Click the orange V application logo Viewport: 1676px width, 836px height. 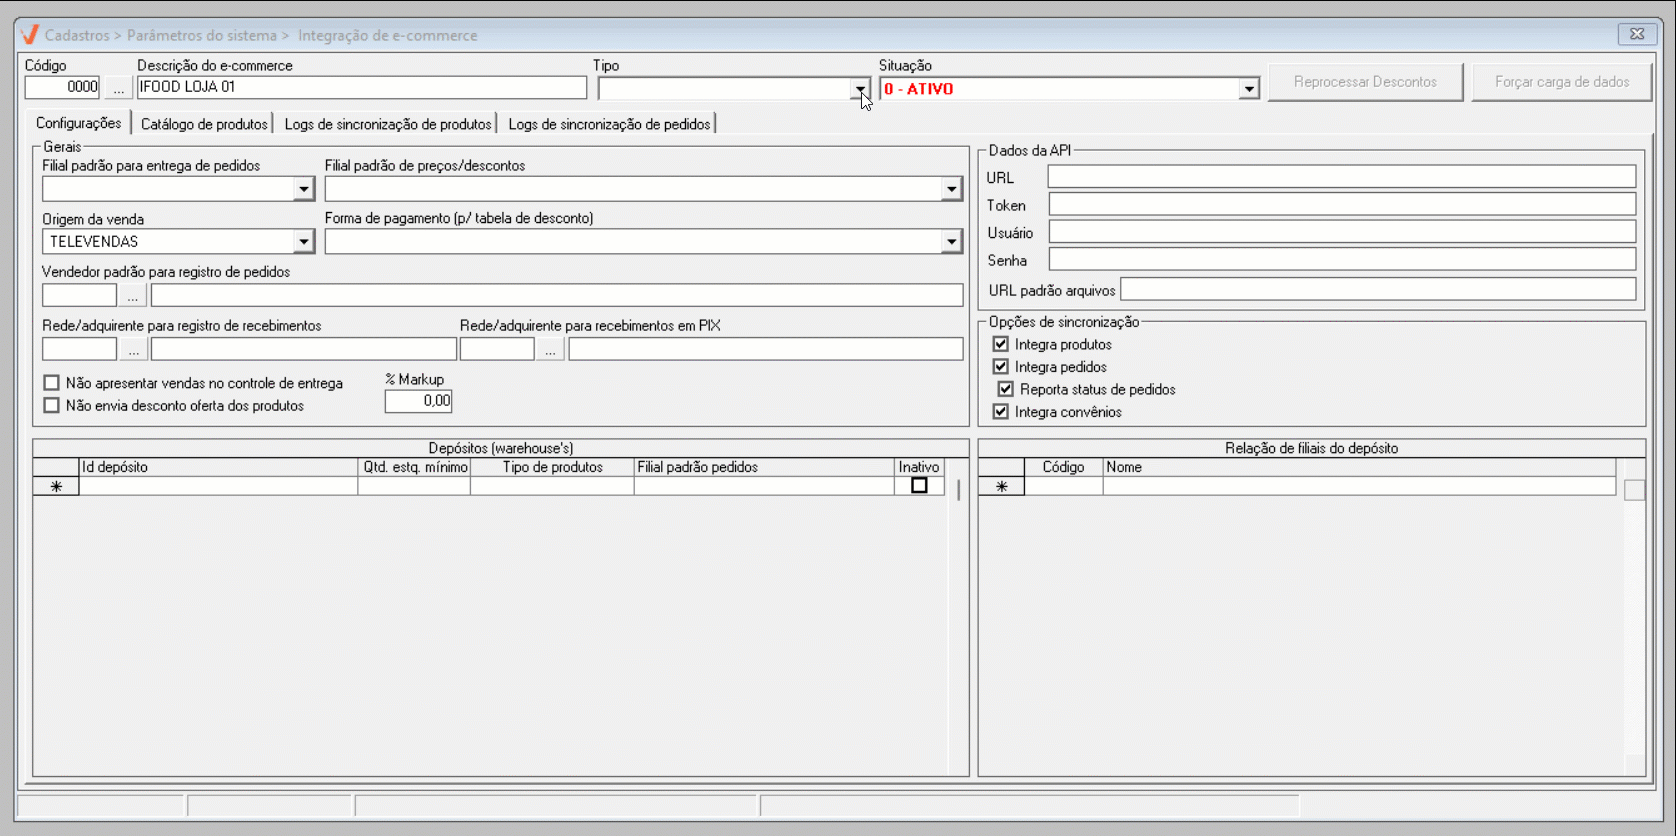30,35
